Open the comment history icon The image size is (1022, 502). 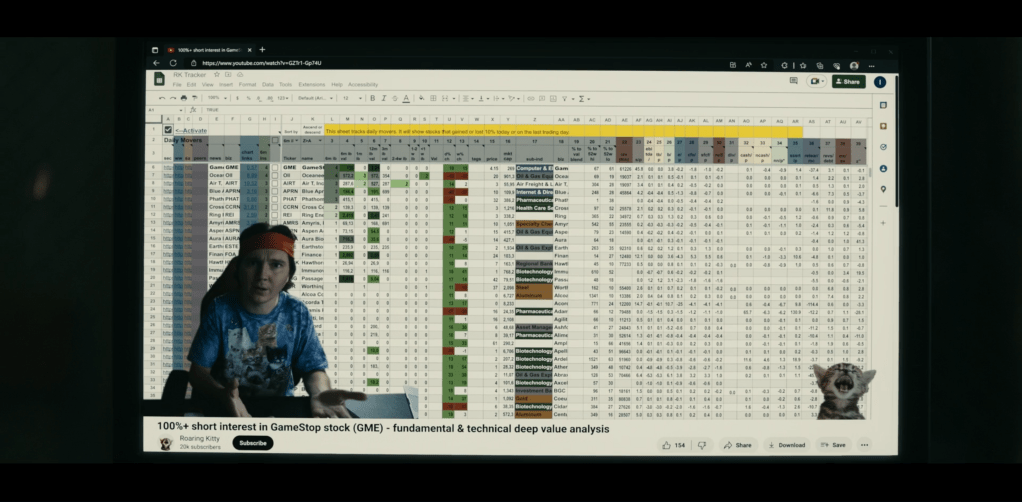[x=793, y=81]
